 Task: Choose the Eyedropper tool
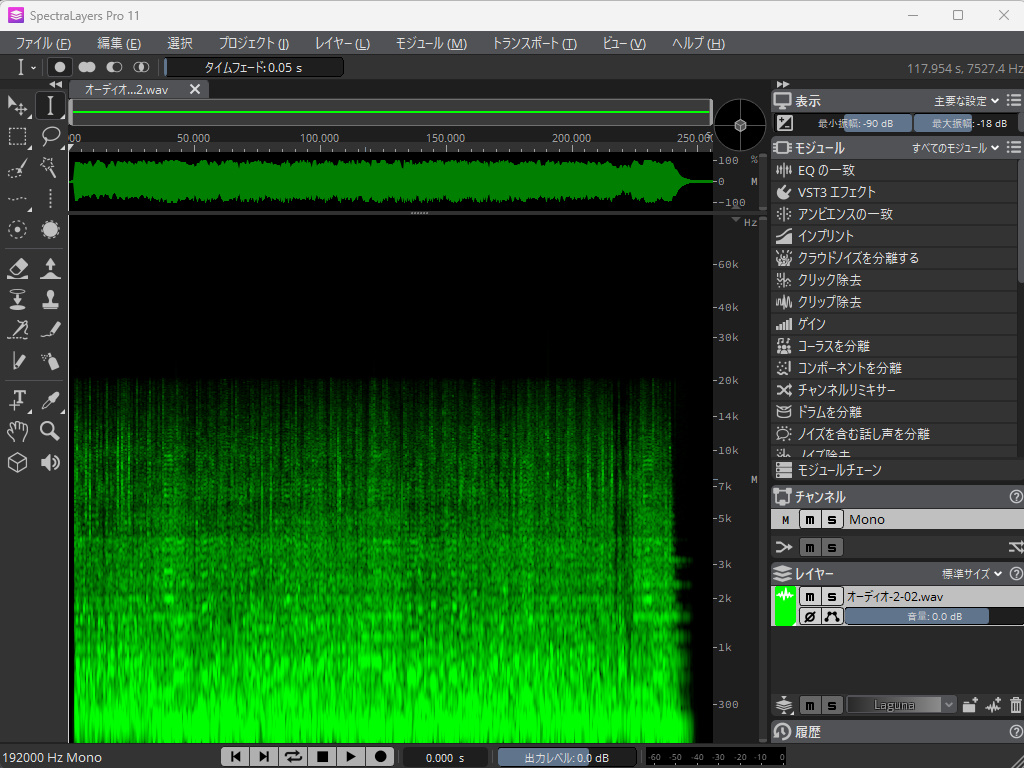pos(50,400)
